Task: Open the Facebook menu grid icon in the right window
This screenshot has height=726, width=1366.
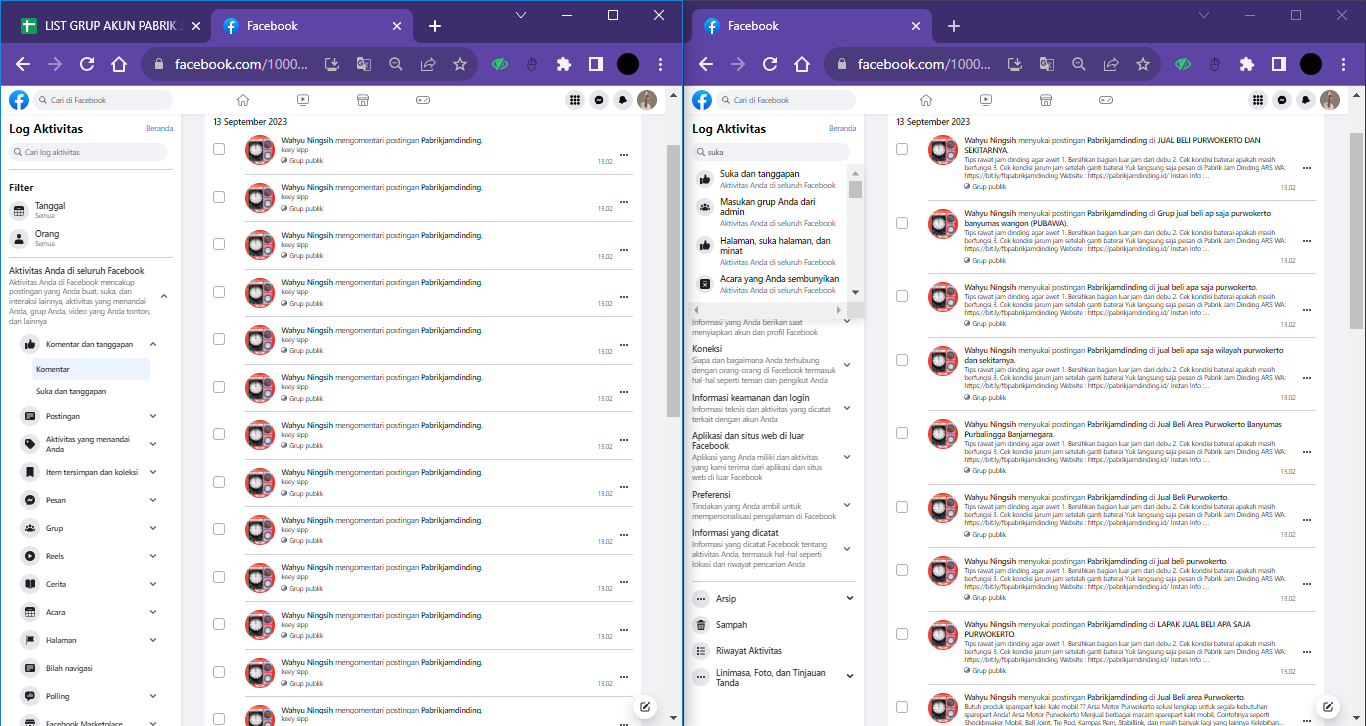Action: (x=1258, y=100)
